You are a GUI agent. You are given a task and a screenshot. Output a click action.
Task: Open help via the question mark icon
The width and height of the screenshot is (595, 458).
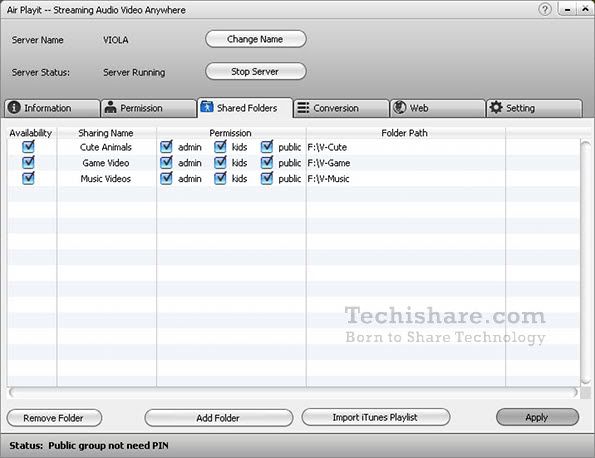pos(545,9)
